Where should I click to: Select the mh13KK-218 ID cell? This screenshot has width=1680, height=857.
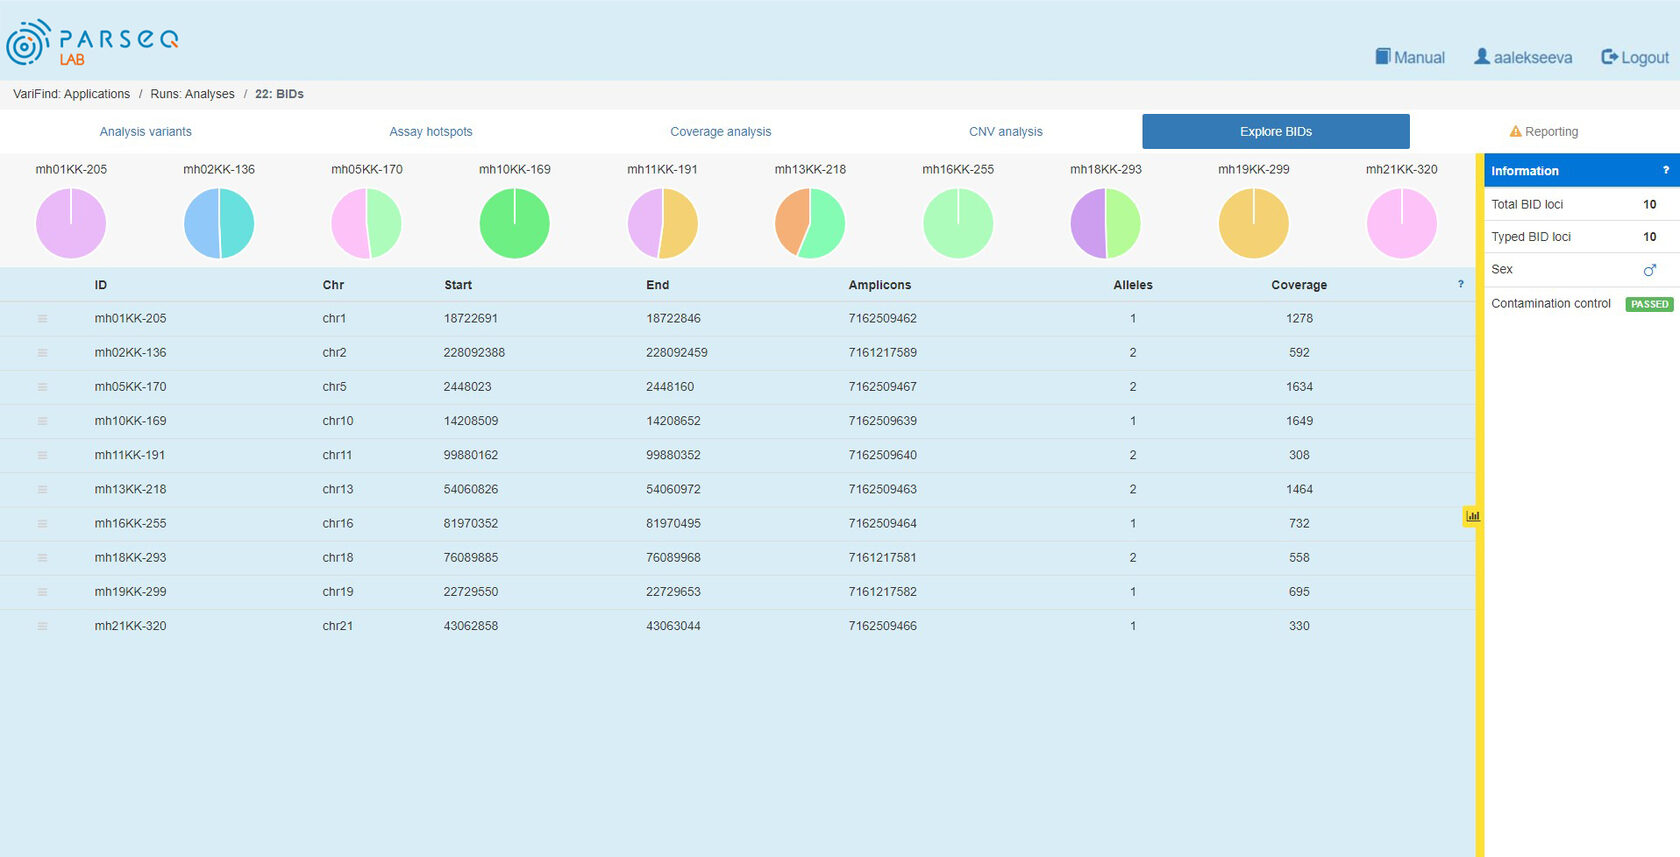tap(131, 489)
